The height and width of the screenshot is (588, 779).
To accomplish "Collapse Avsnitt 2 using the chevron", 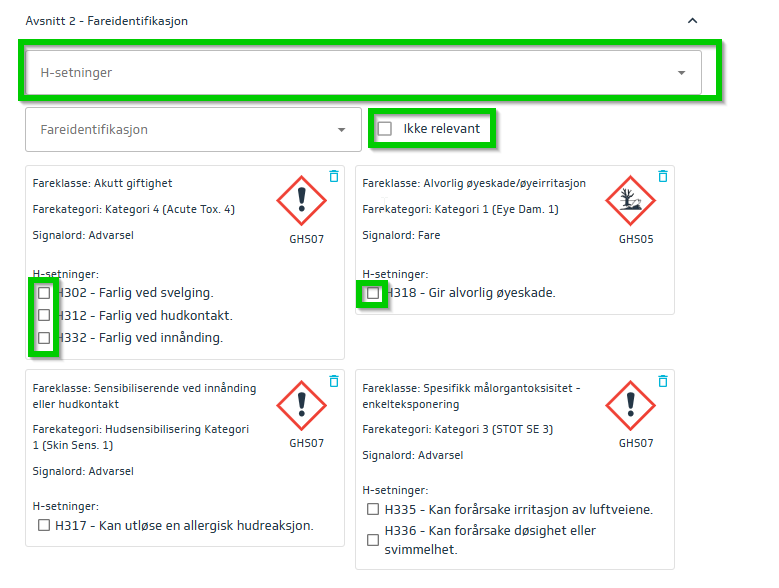I will (692, 20).
